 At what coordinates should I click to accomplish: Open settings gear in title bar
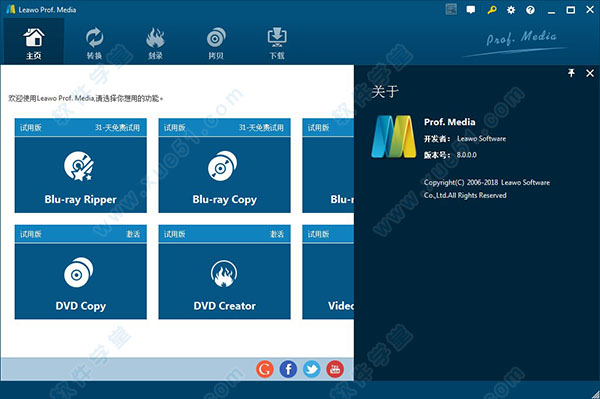point(511,10)
